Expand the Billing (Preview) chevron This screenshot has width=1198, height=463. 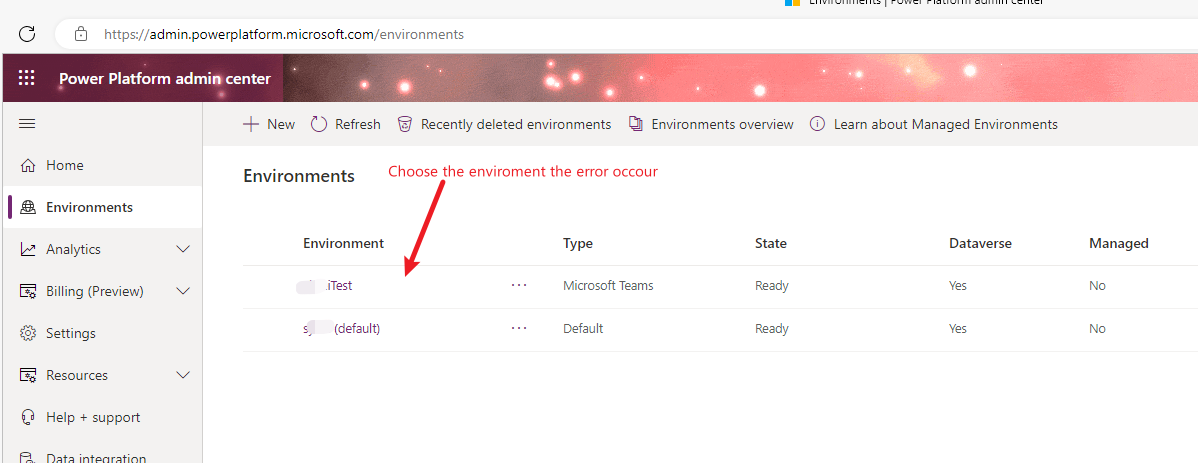point(183,291)
